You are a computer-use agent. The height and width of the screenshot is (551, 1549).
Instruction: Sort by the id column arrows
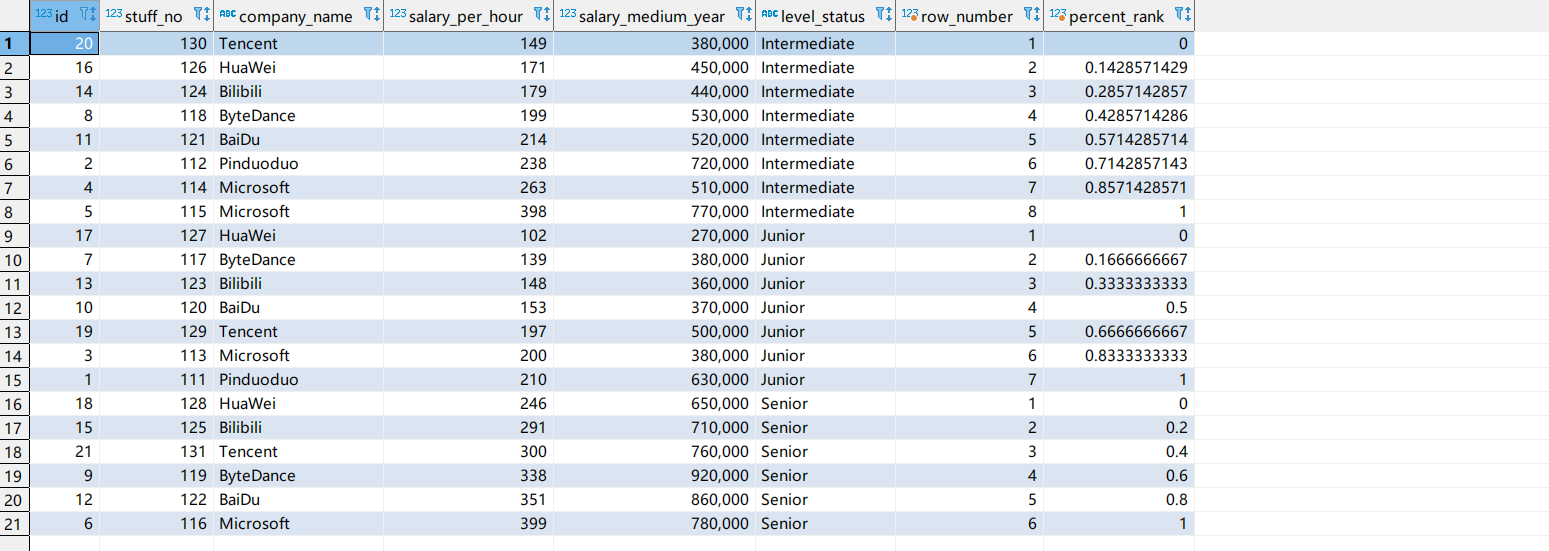(93, 15)
